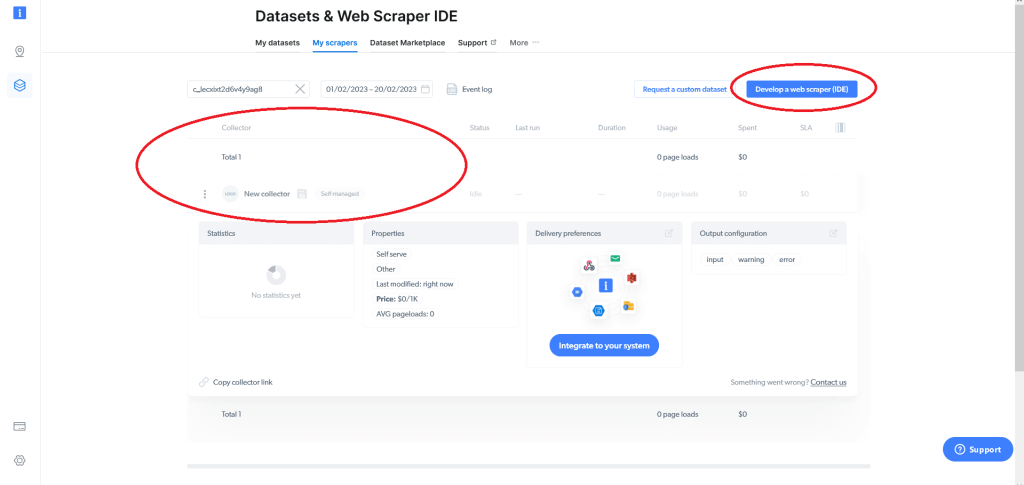Click the Bright Data logo icon
The width and height of the screenshot is (1024, 485).
(19, 12)
